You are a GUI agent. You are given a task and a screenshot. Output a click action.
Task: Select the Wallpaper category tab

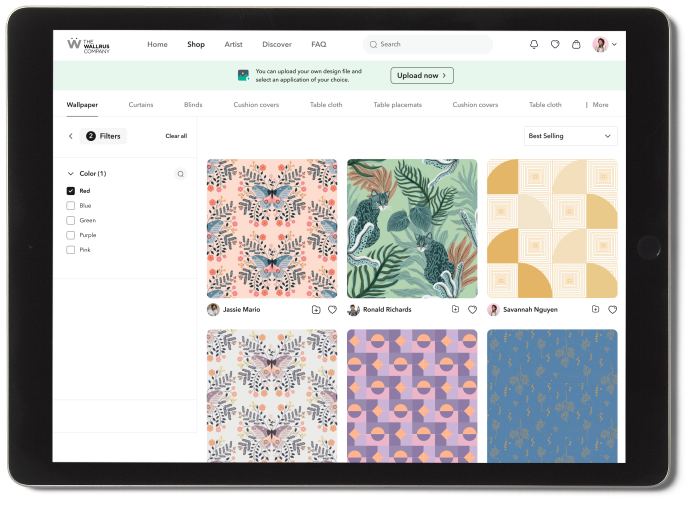[82, 105]
